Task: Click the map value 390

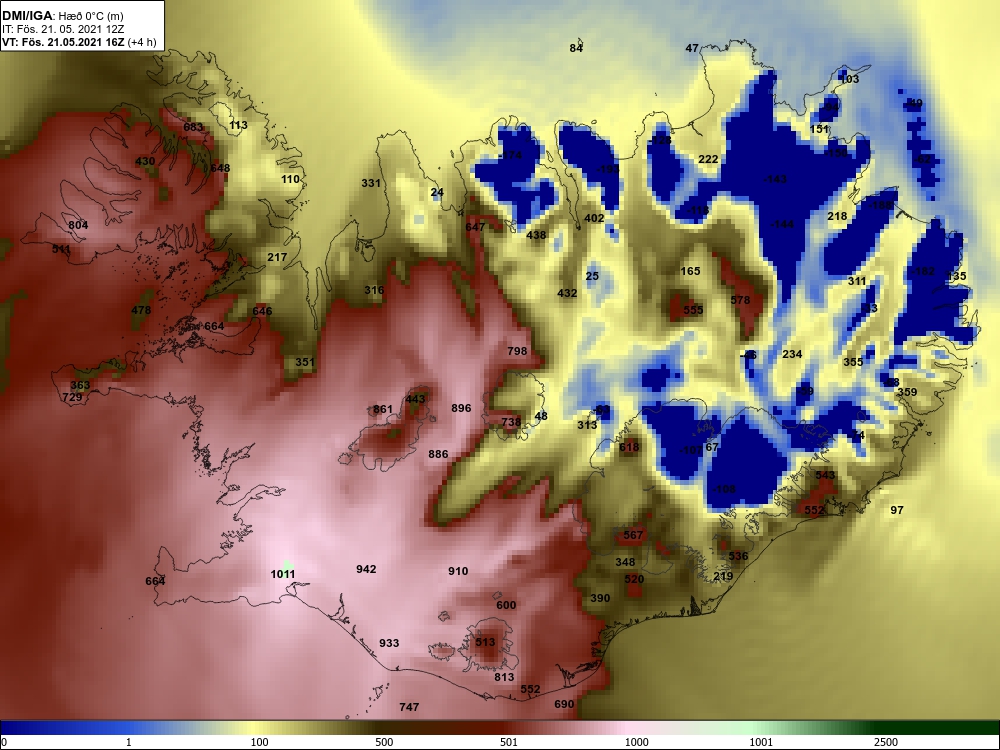Action: pyautogui.click(x=600, y=598)
